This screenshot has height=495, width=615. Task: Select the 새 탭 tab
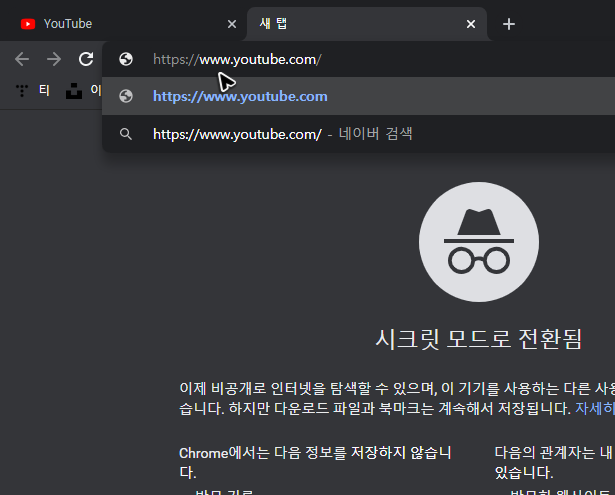tap(367, 24)
